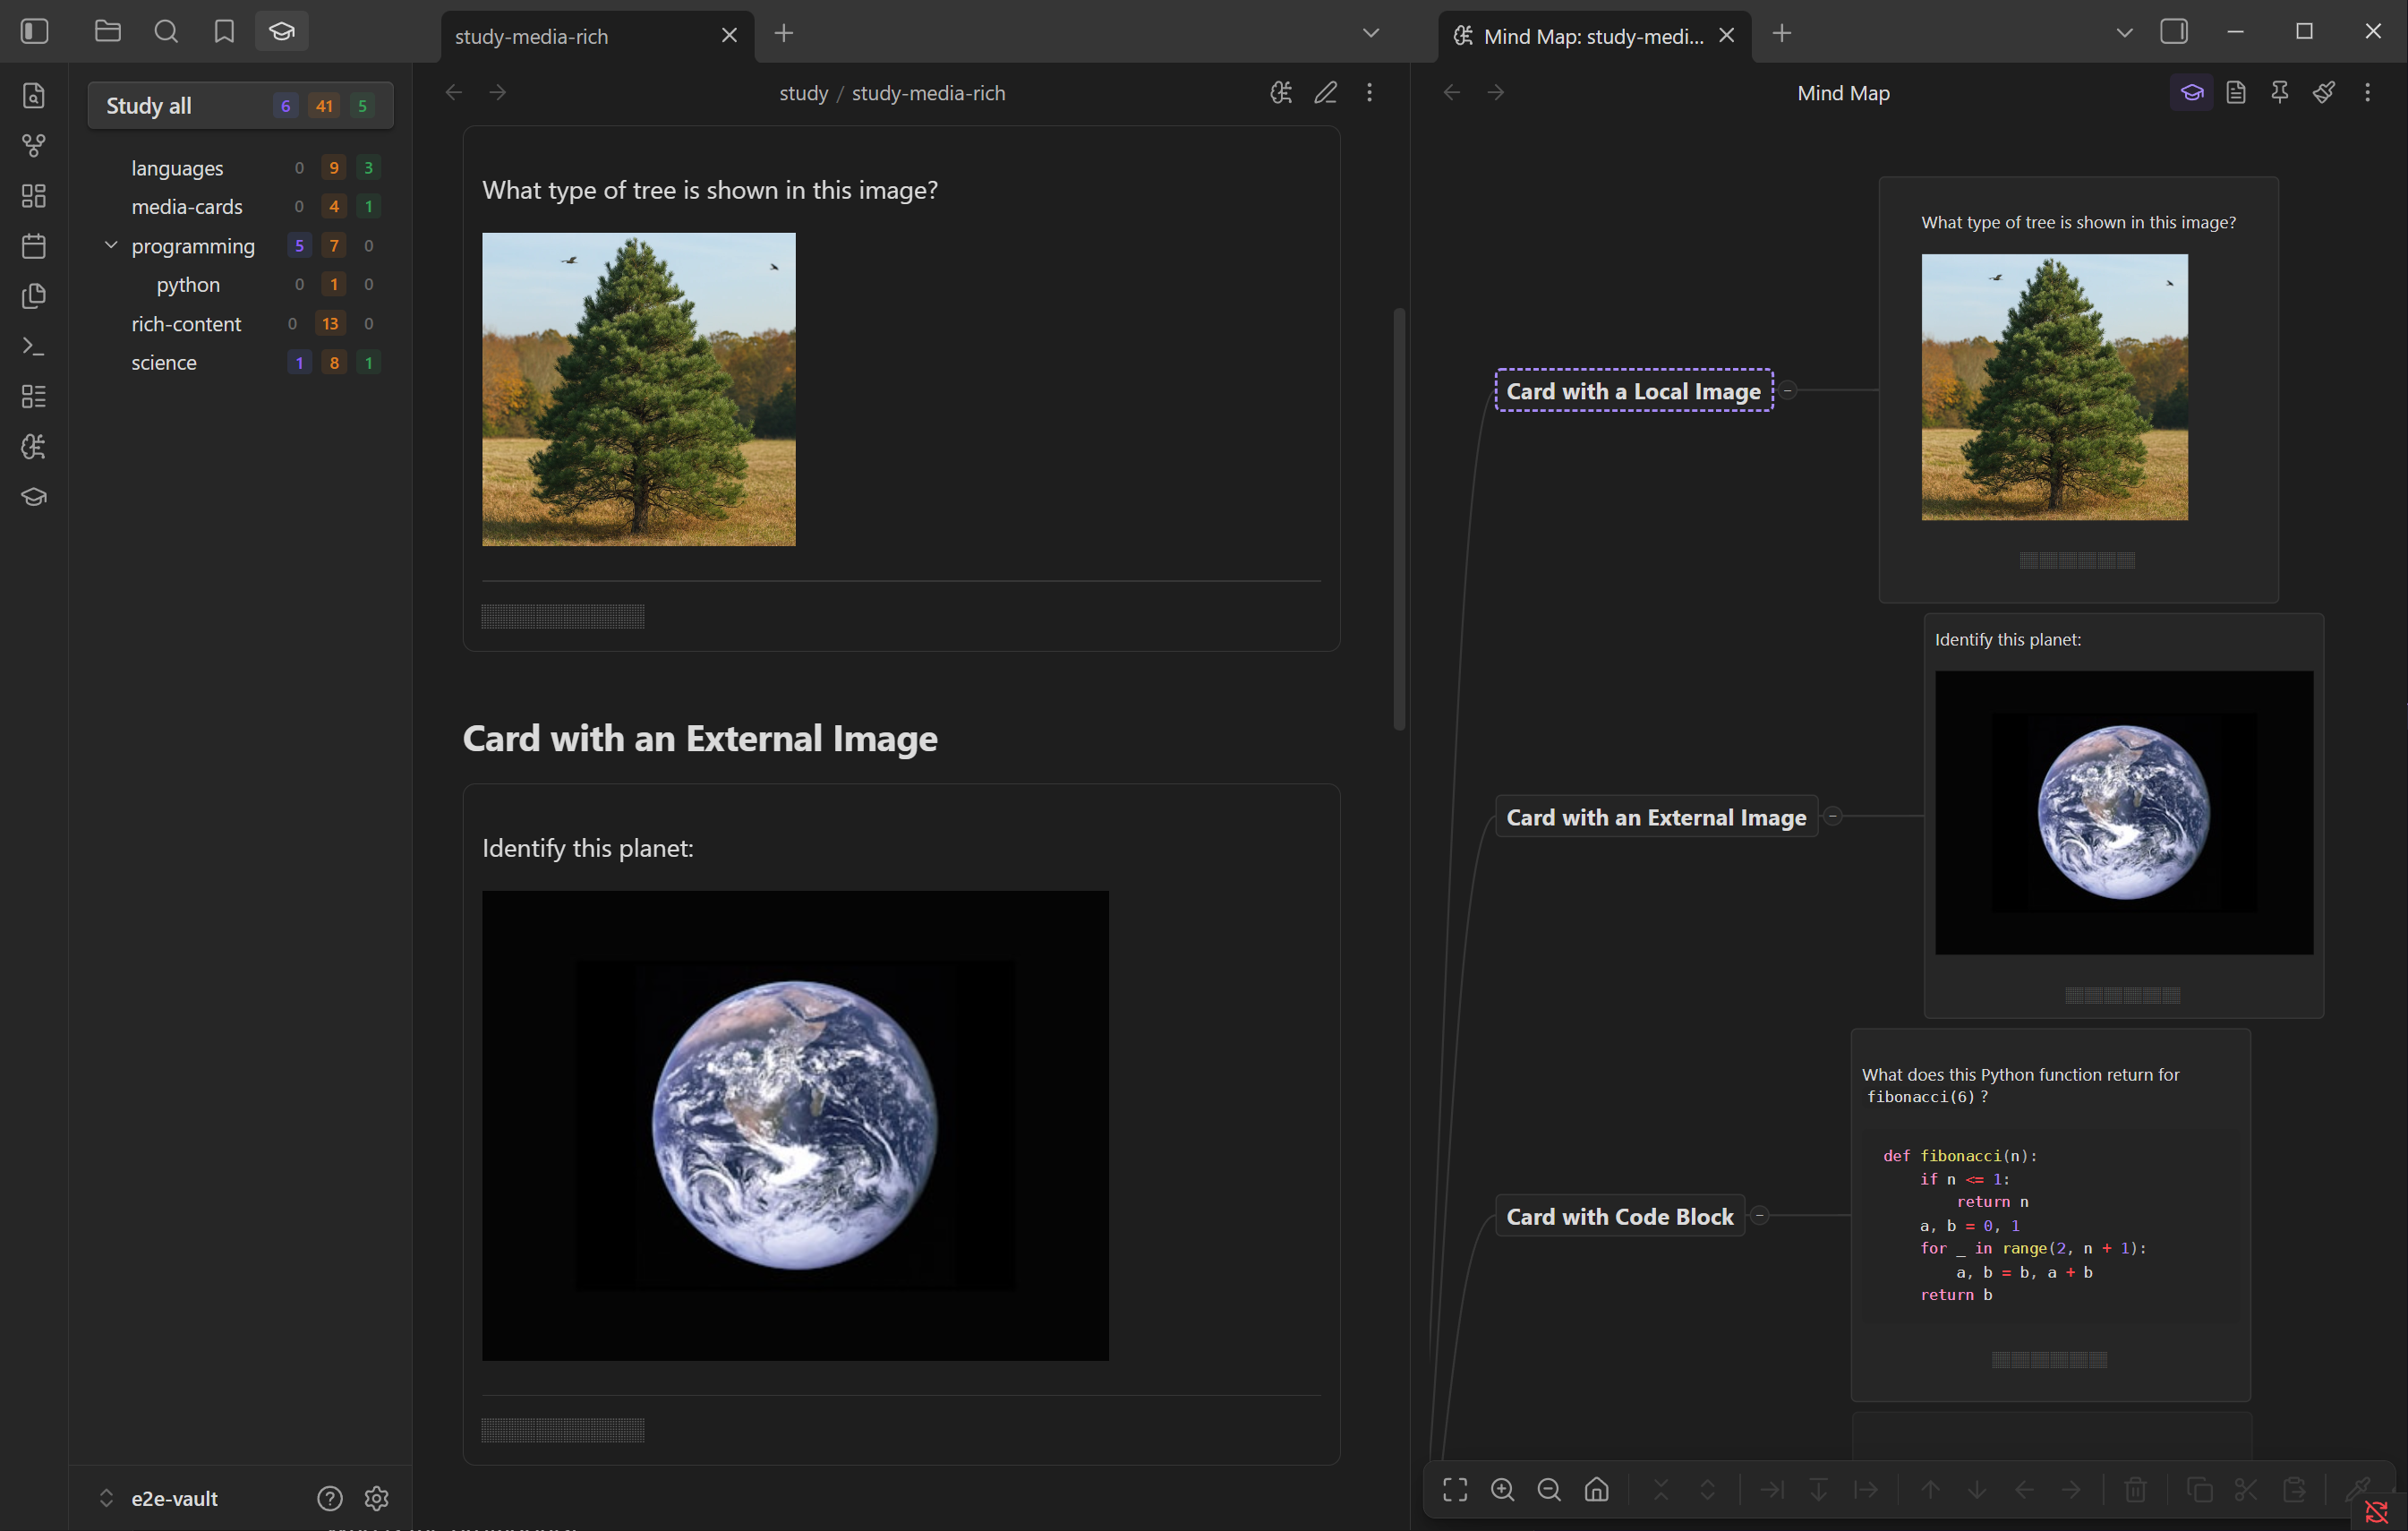Click the Study all button

(x=150, y=106)
